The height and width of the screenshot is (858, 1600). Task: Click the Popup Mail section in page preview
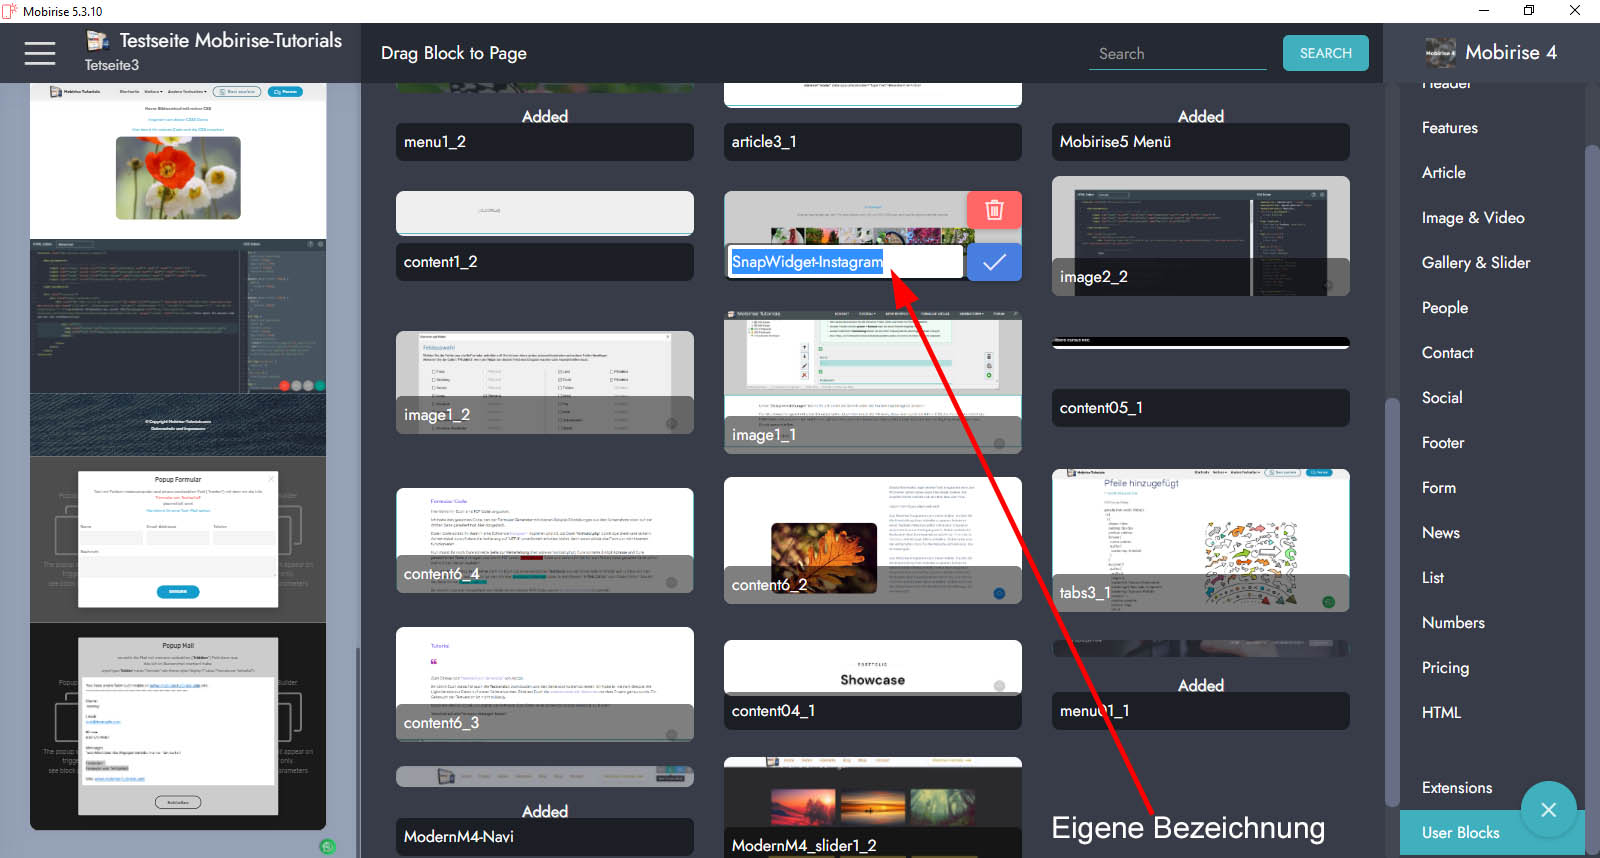click(x=178, y=726)
